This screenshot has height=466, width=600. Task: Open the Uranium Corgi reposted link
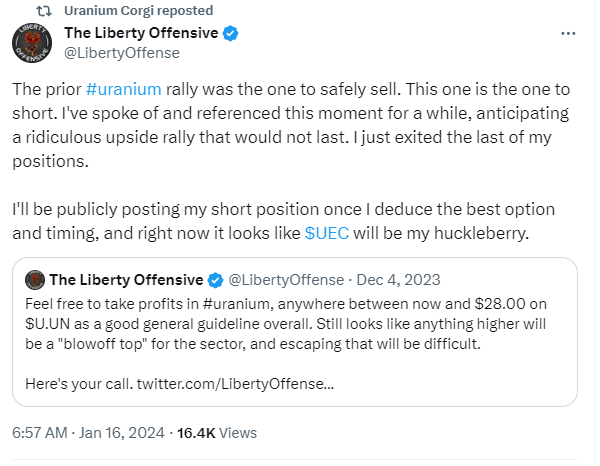138,11
